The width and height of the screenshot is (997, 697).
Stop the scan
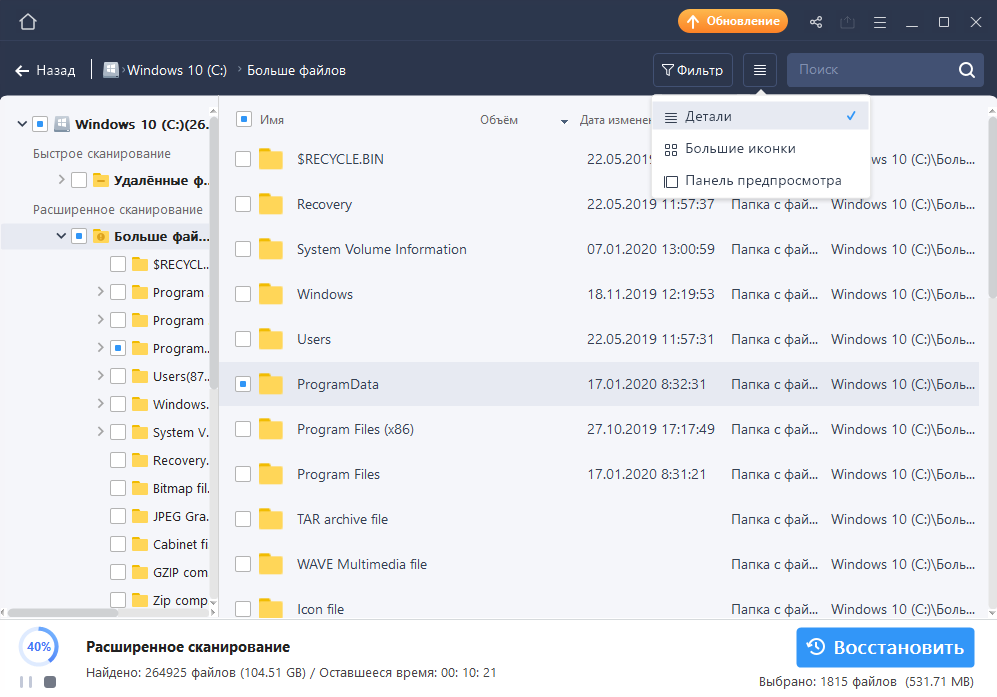click(x=50, y=682)
